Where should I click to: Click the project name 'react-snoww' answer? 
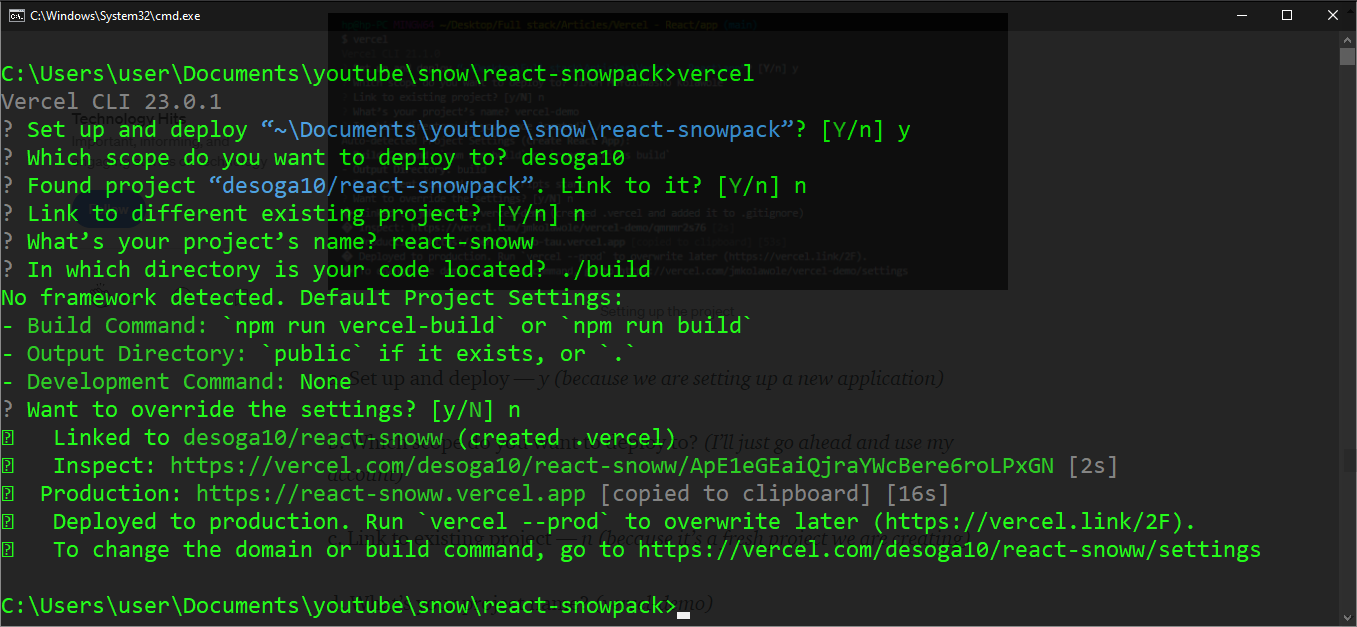(463, 242)
